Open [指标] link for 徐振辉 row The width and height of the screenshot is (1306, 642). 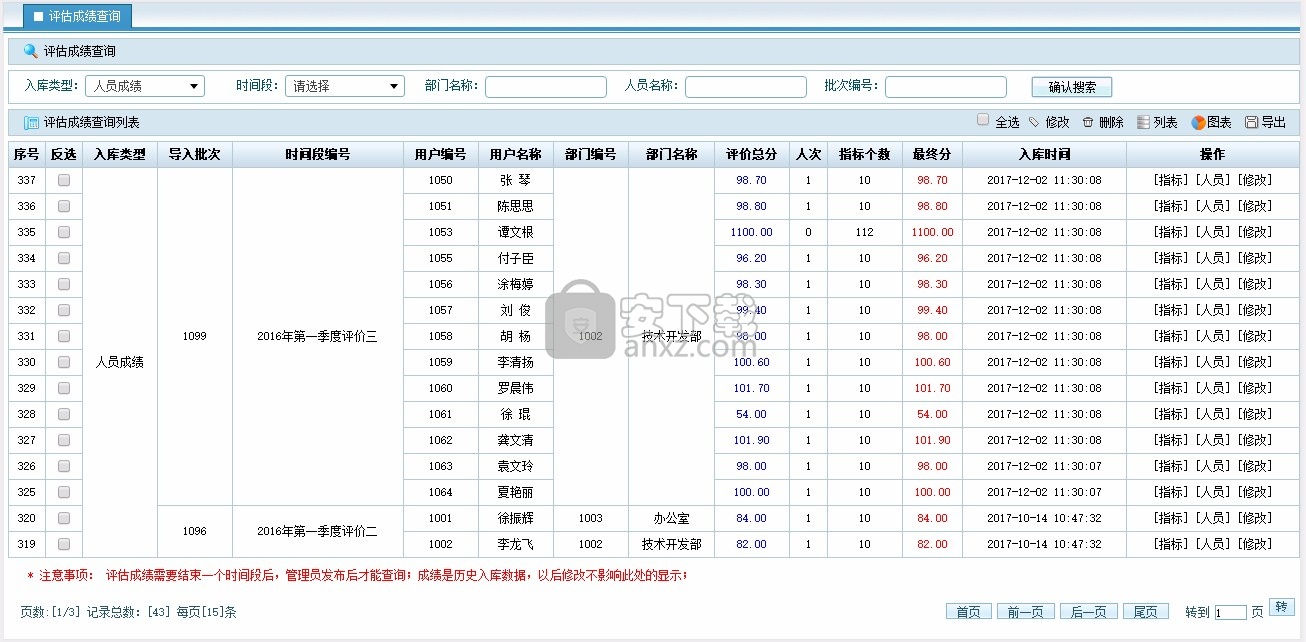point(1171,518)
